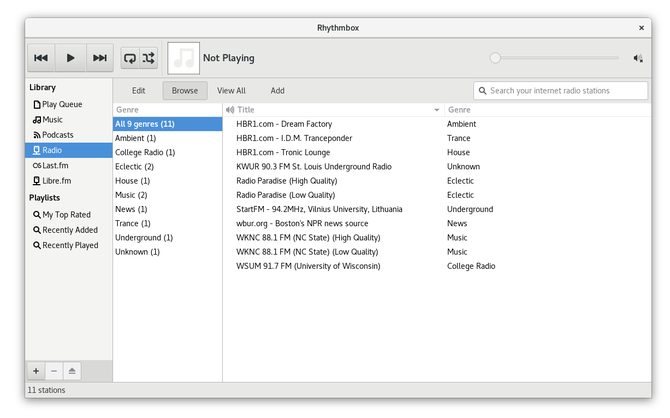Select Music in the Library sidebar
This screenshot has height=418, width=670.
pos(68,120)
